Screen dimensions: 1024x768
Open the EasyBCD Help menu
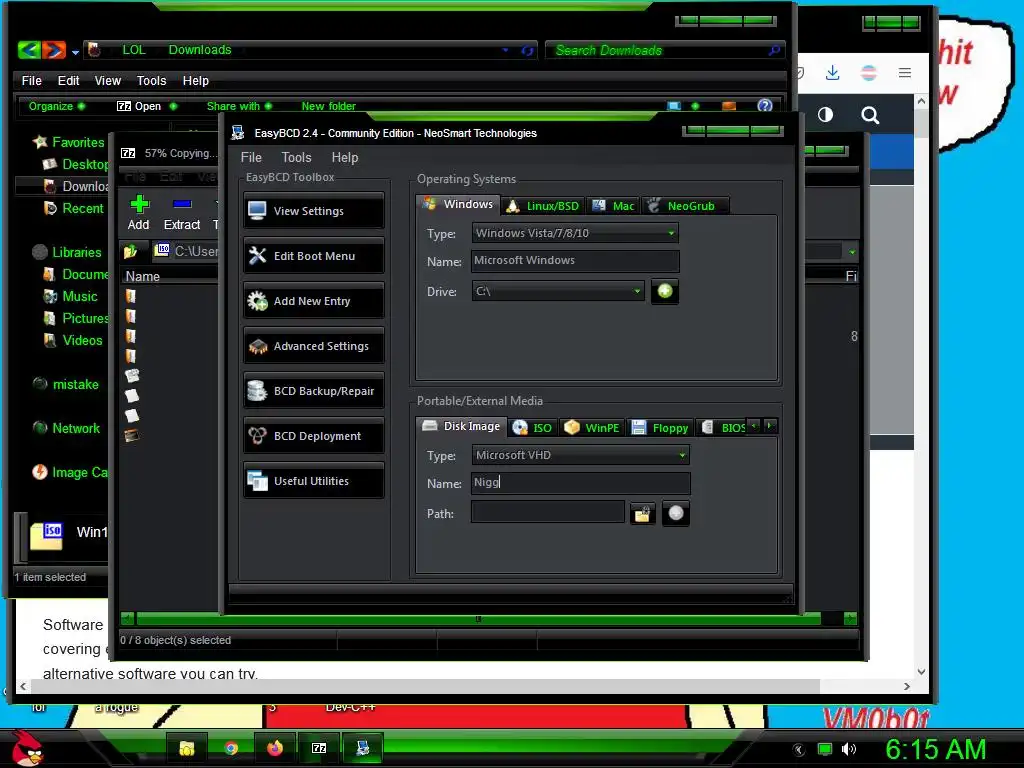345,157
